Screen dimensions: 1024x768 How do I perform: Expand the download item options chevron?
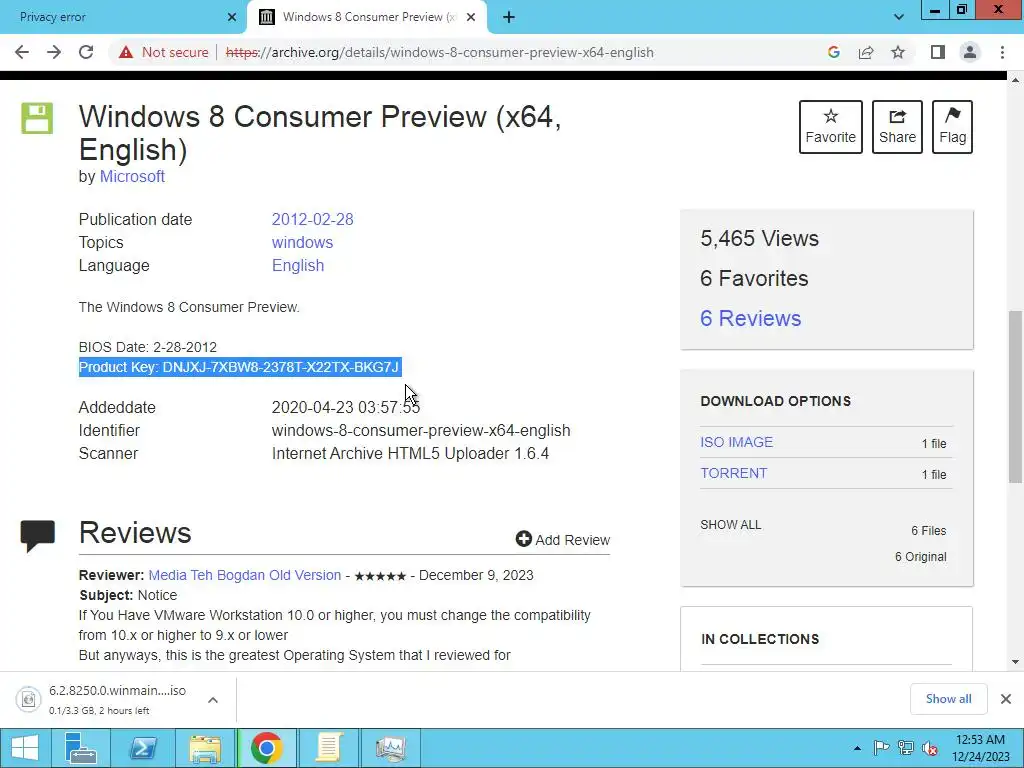[x=213, y=699]
